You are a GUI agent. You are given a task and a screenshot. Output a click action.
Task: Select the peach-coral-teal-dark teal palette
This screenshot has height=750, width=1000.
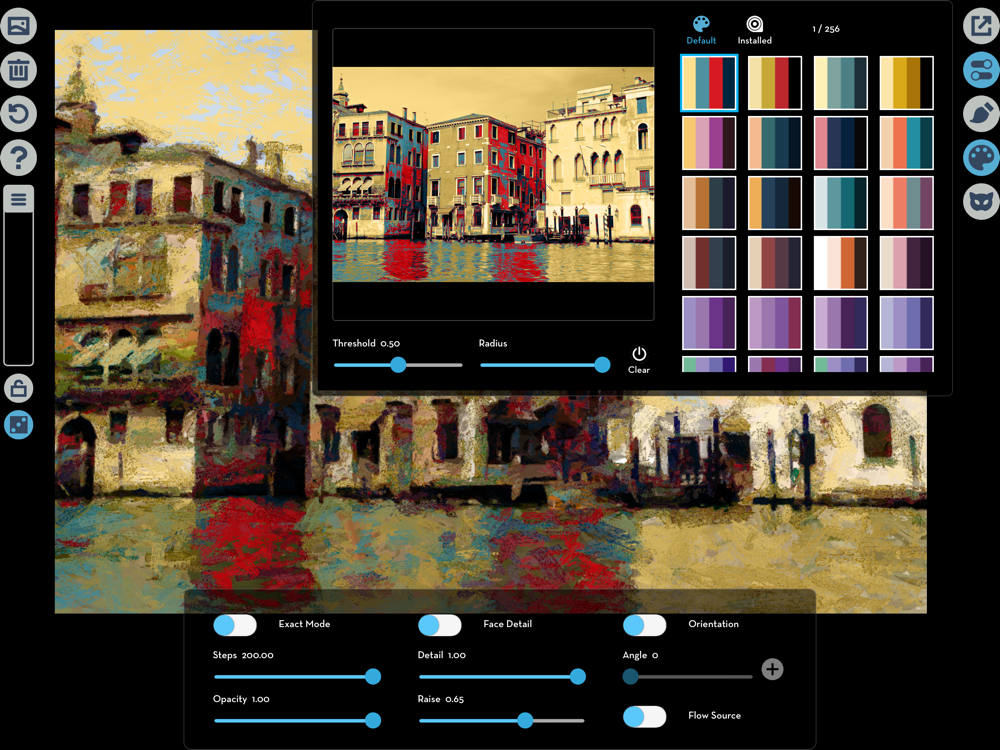tap(906, 143)
